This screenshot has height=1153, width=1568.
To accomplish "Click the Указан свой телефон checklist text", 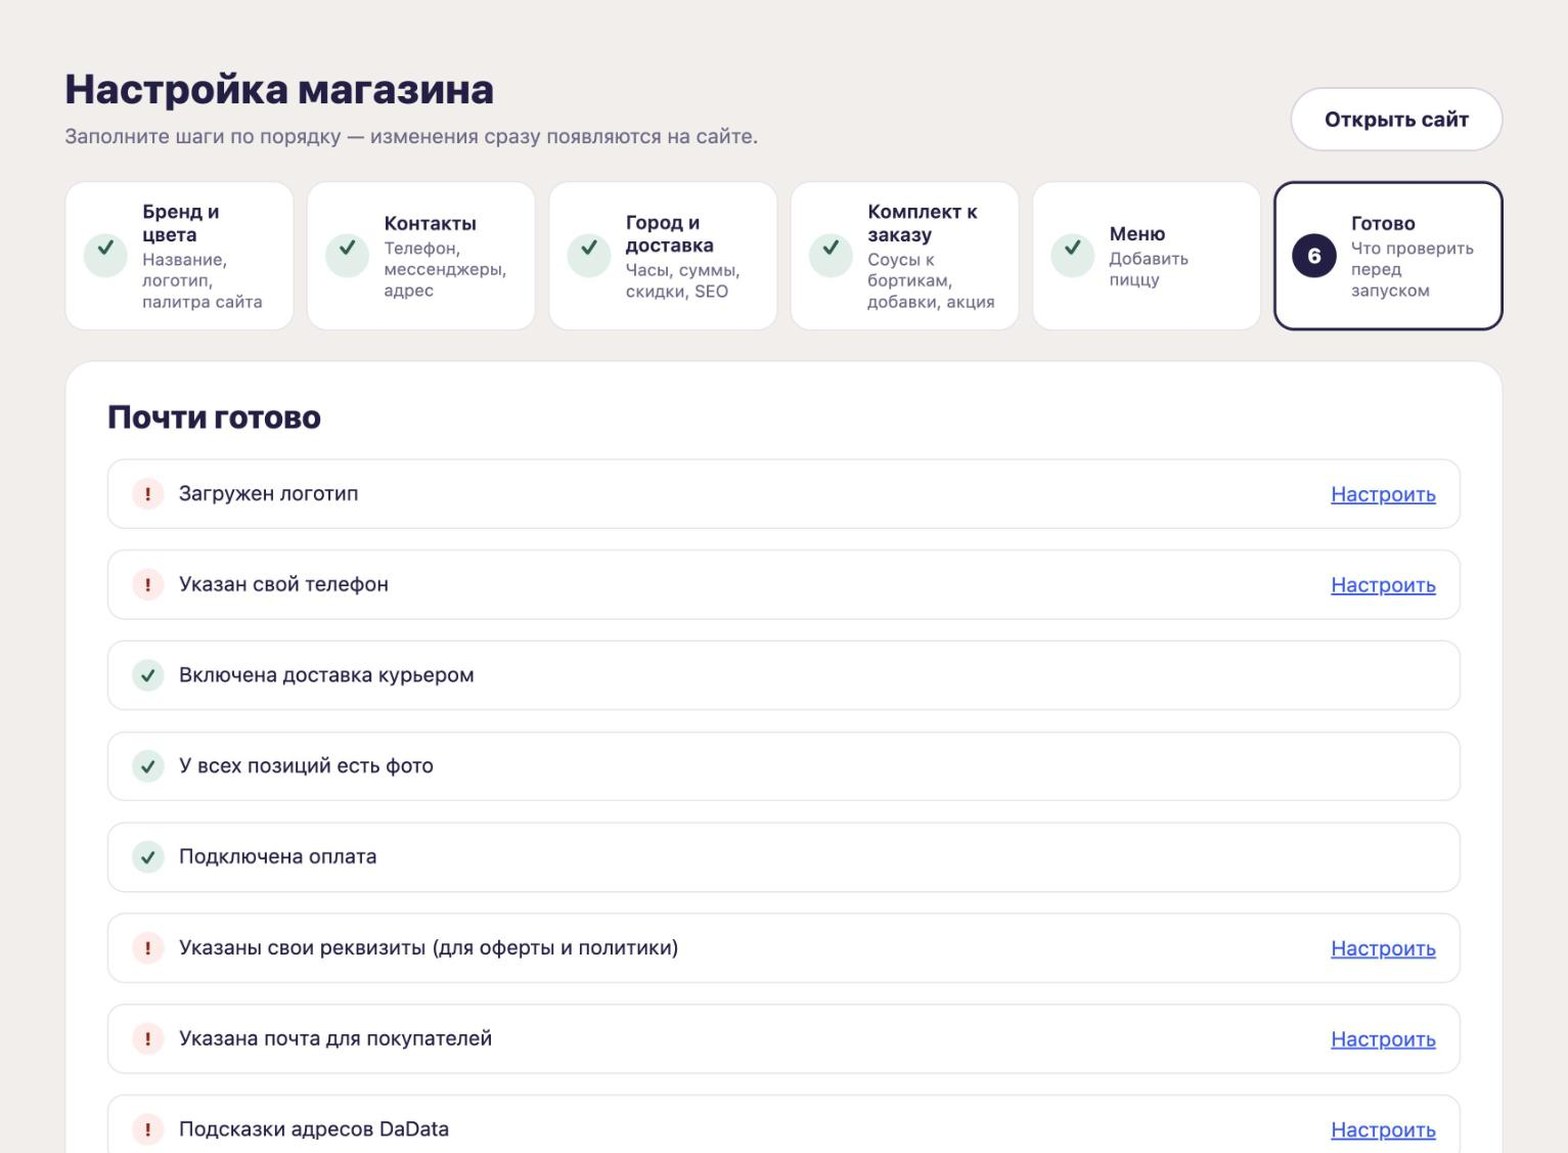I will 284,585.
